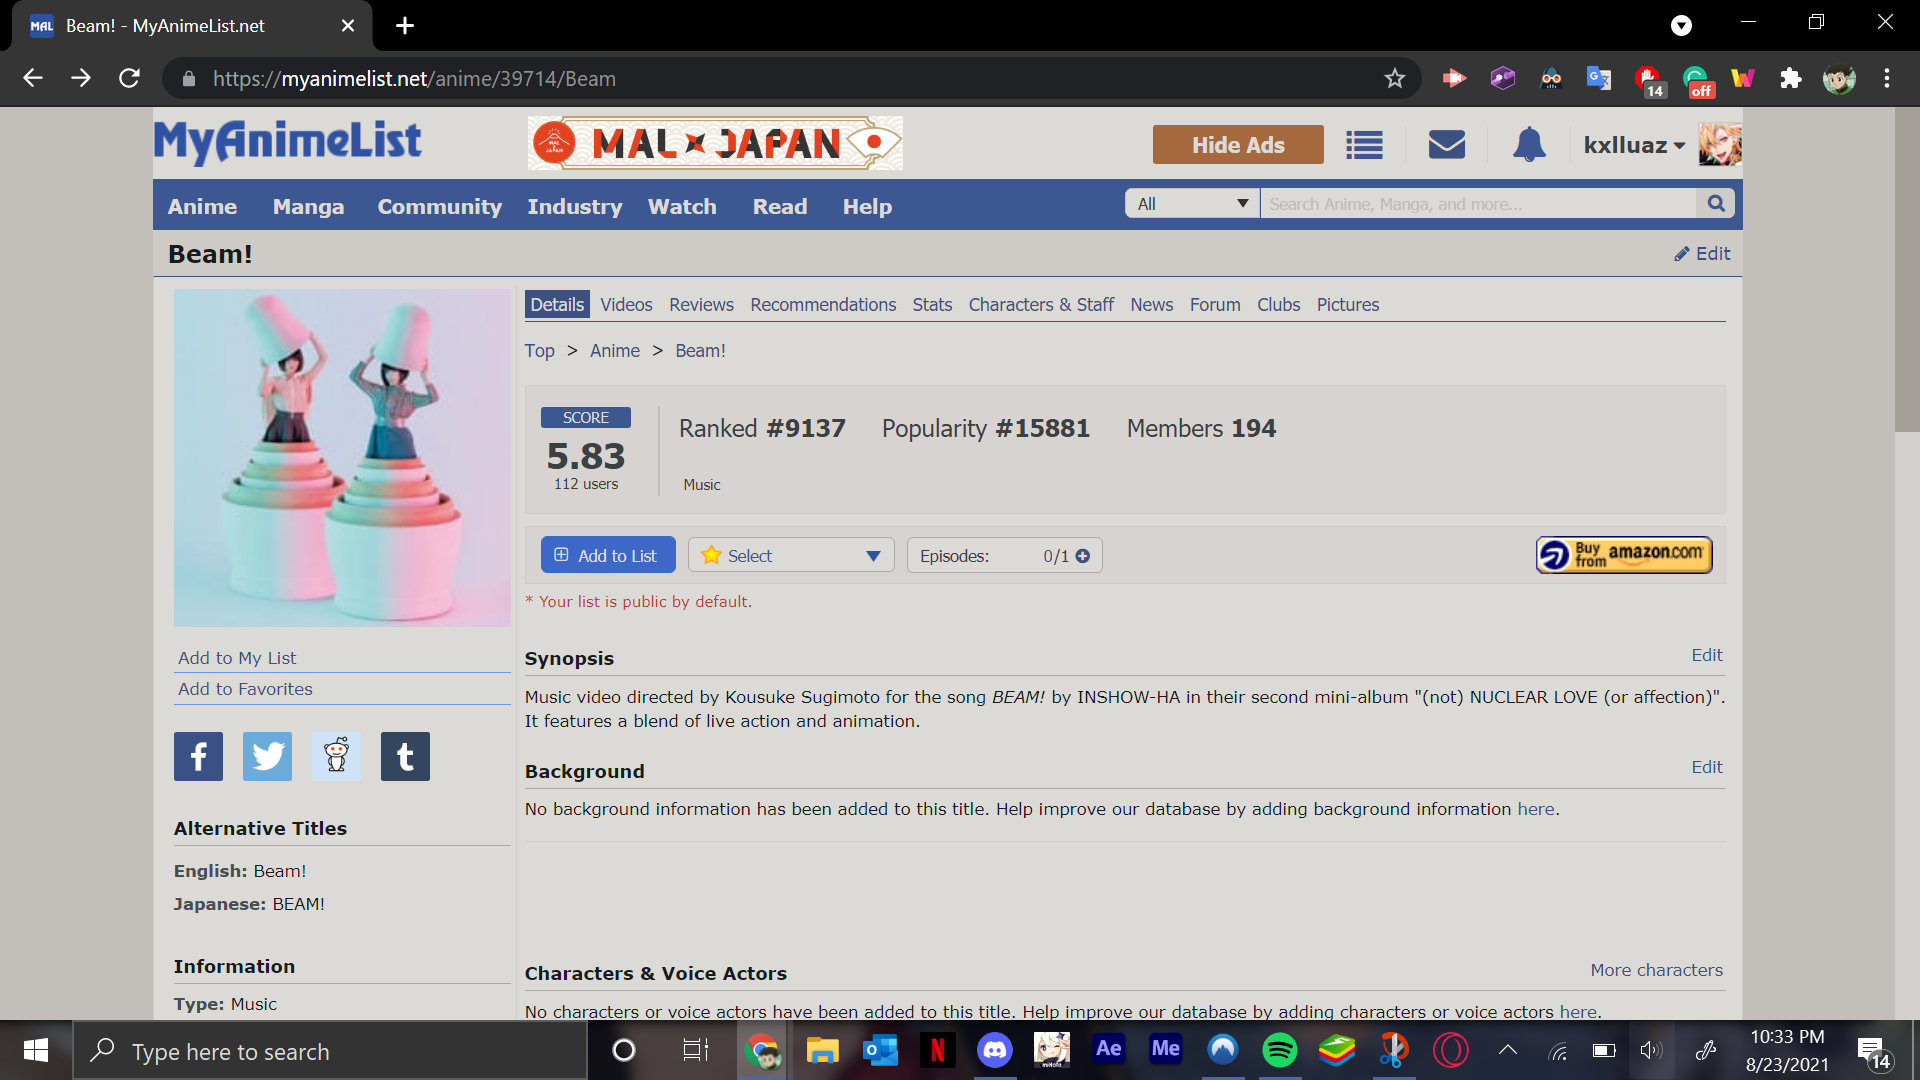This screenshot has width=1920, height=1080.
Task: Click the Tumblr share icon
Action: pos(405,756)
